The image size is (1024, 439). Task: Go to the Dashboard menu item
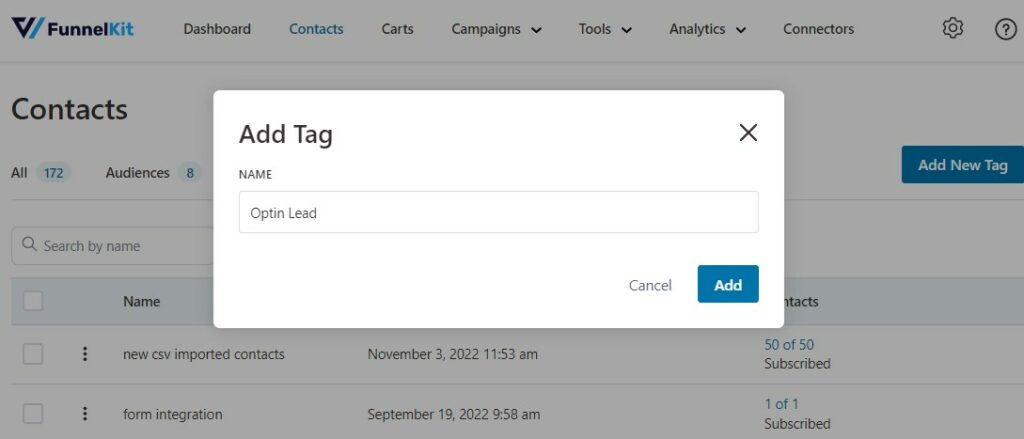point(217,29)
